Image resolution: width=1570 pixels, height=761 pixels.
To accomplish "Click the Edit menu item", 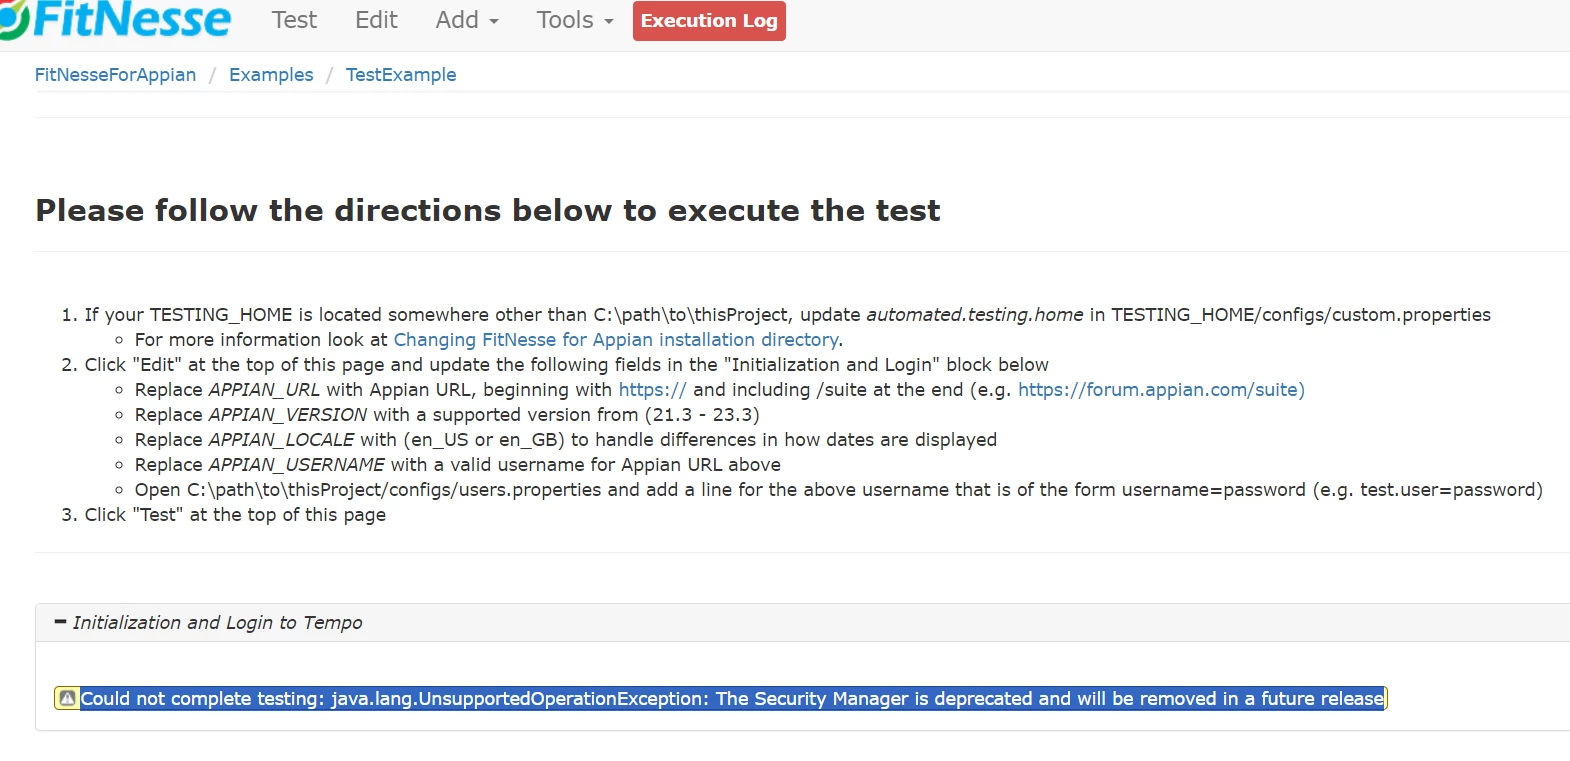I will click(376, 20).
